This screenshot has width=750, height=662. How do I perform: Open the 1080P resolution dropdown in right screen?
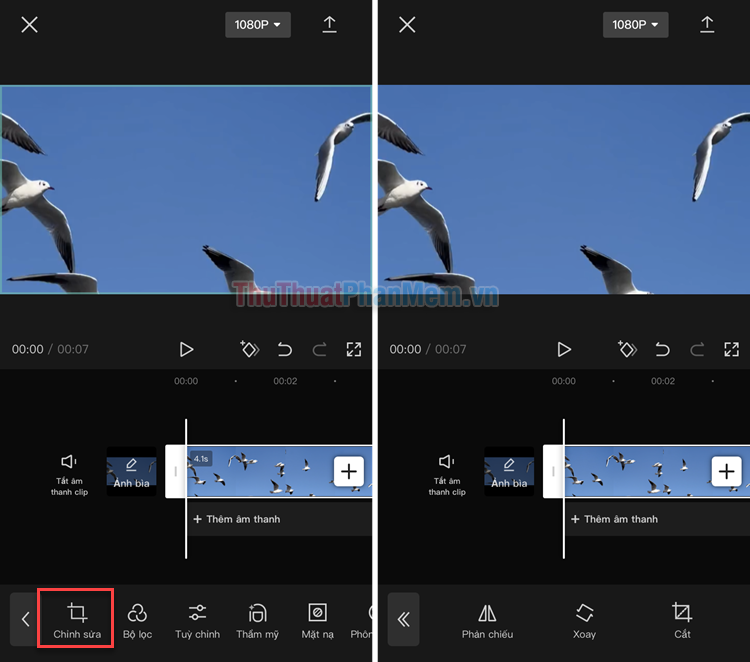point(635,25)
